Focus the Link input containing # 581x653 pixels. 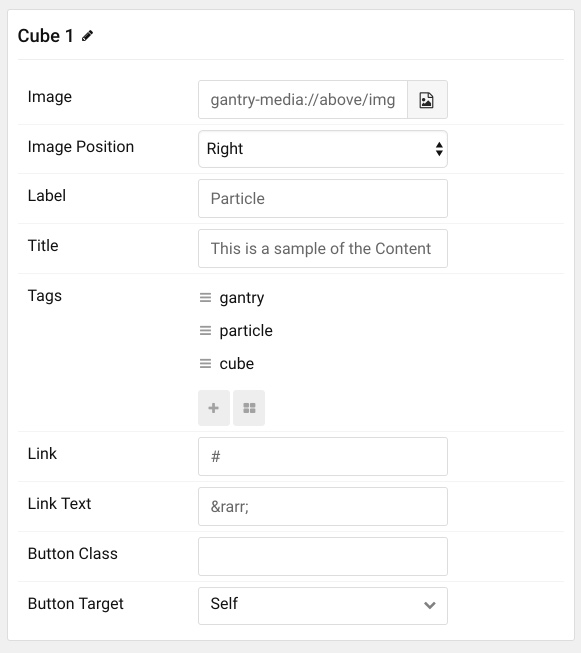pos(323,456)
